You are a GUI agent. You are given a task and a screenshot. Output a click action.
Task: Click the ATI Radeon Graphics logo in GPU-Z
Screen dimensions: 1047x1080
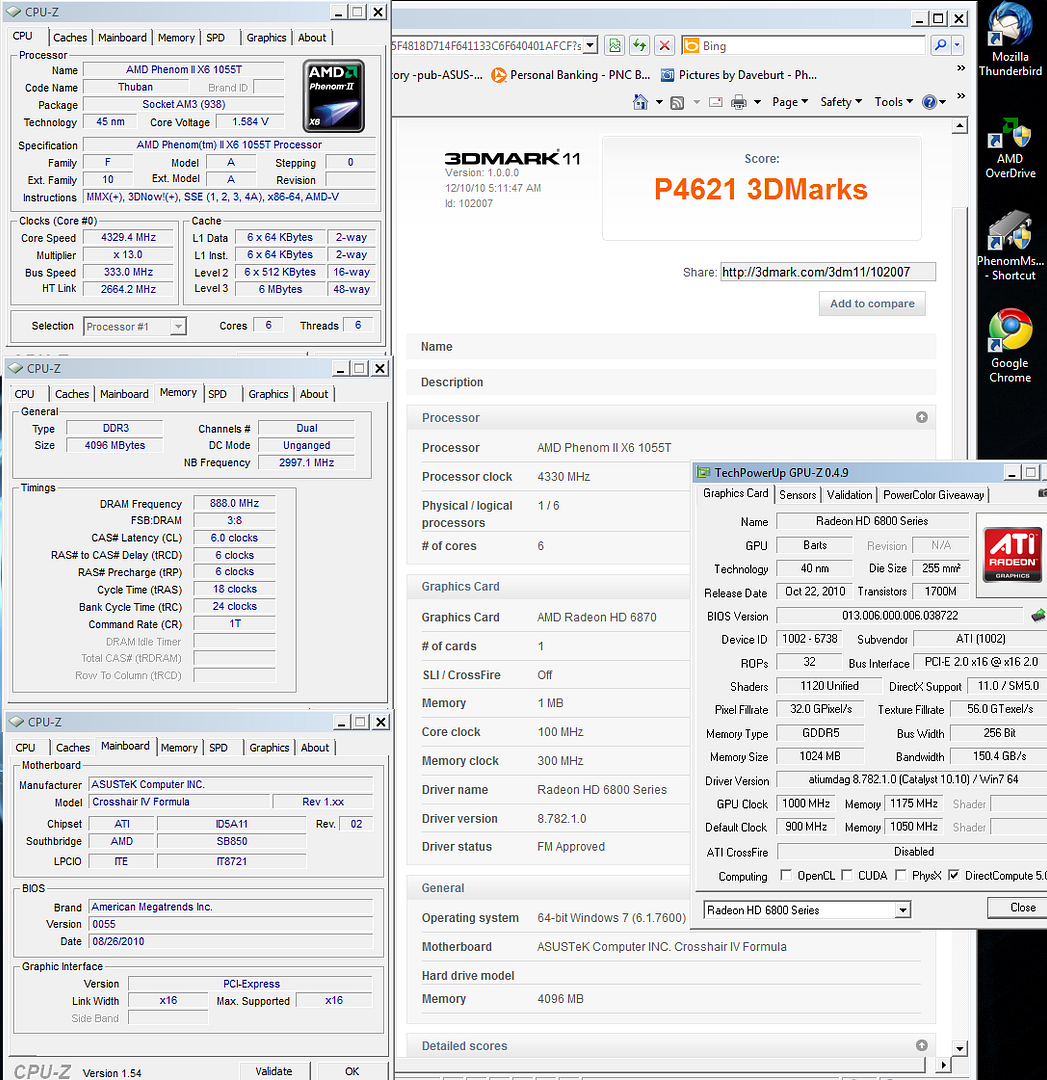(1012, 554)
